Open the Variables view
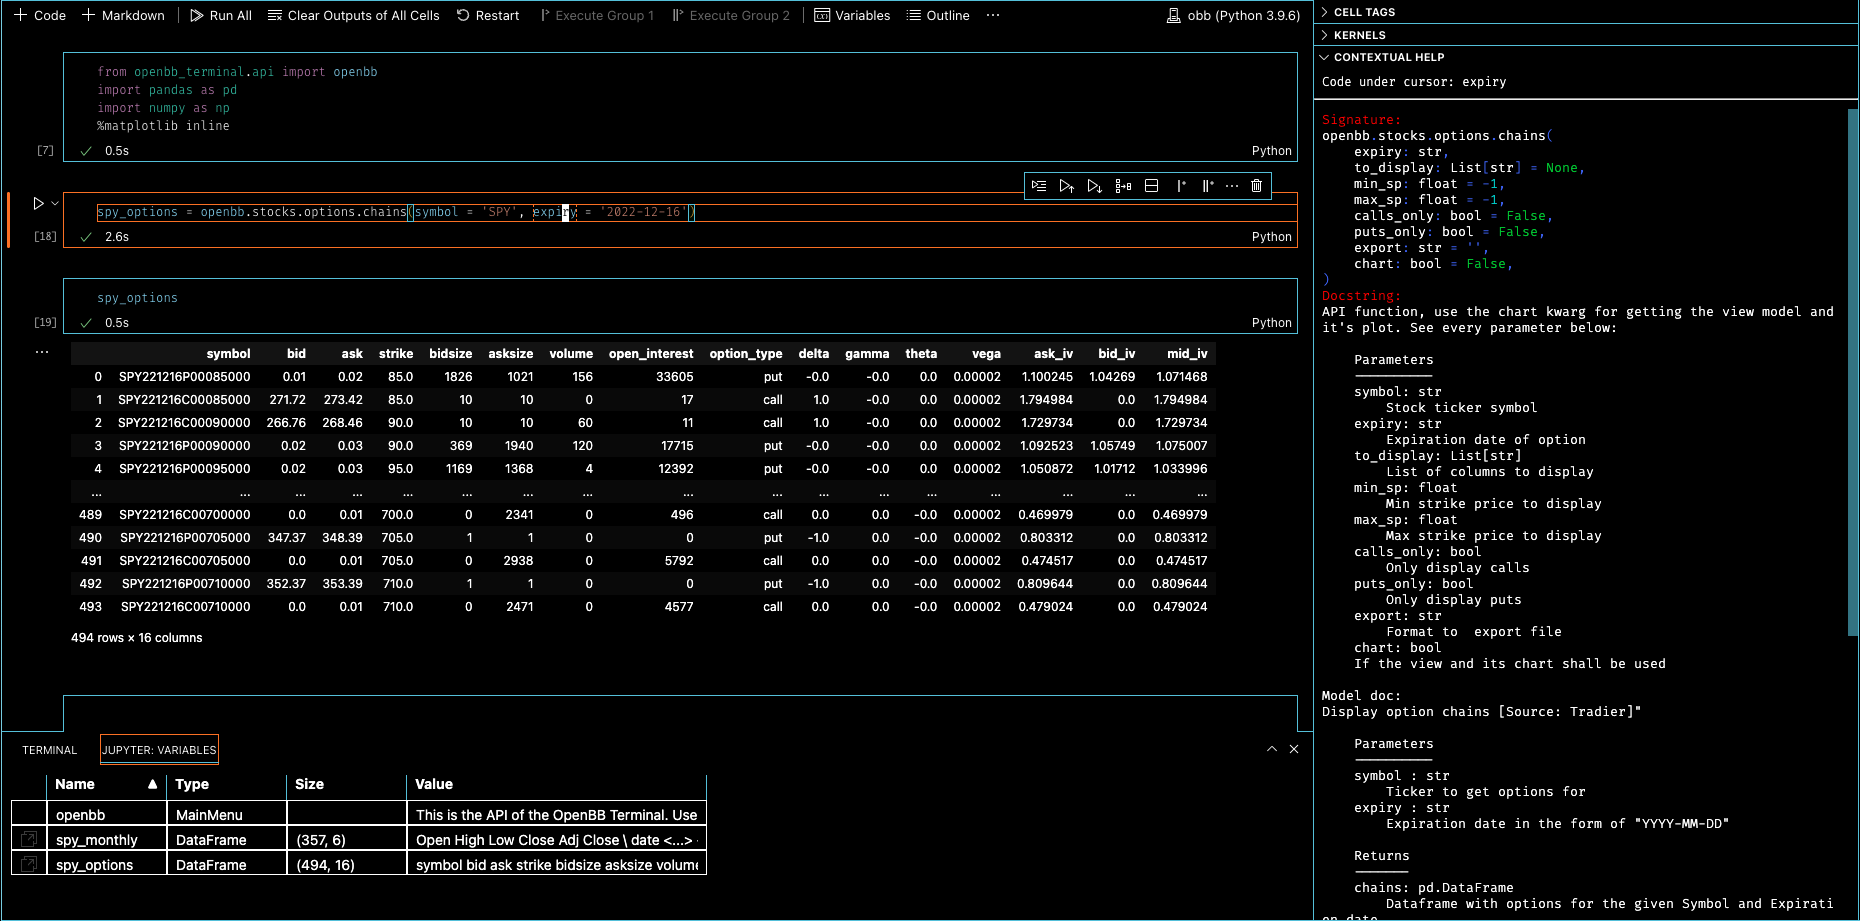This screenshot has height=921, width=1860. pos(852,15)
